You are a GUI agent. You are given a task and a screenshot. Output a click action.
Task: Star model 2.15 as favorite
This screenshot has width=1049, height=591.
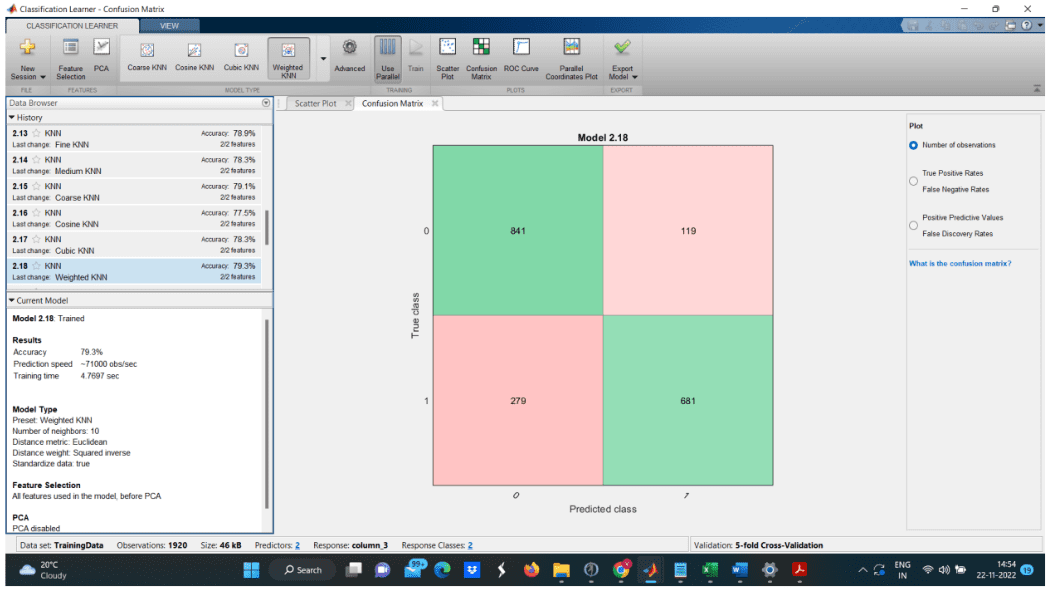pyautogui.click(x=36, y=186)
